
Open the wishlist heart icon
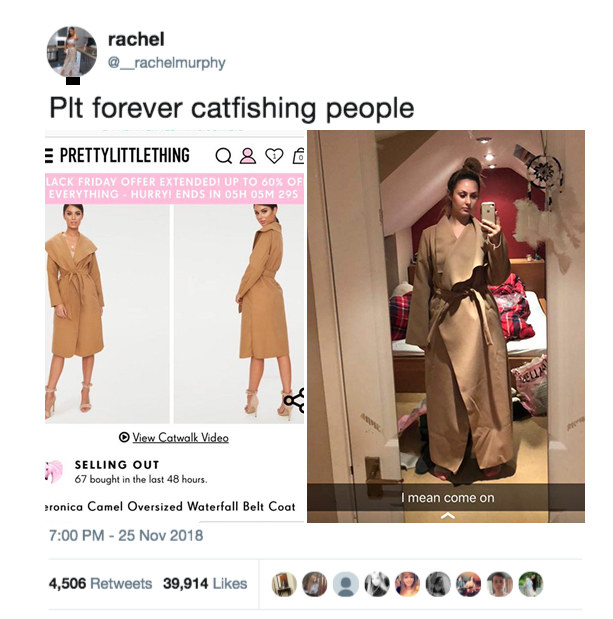tap(274, 156)
